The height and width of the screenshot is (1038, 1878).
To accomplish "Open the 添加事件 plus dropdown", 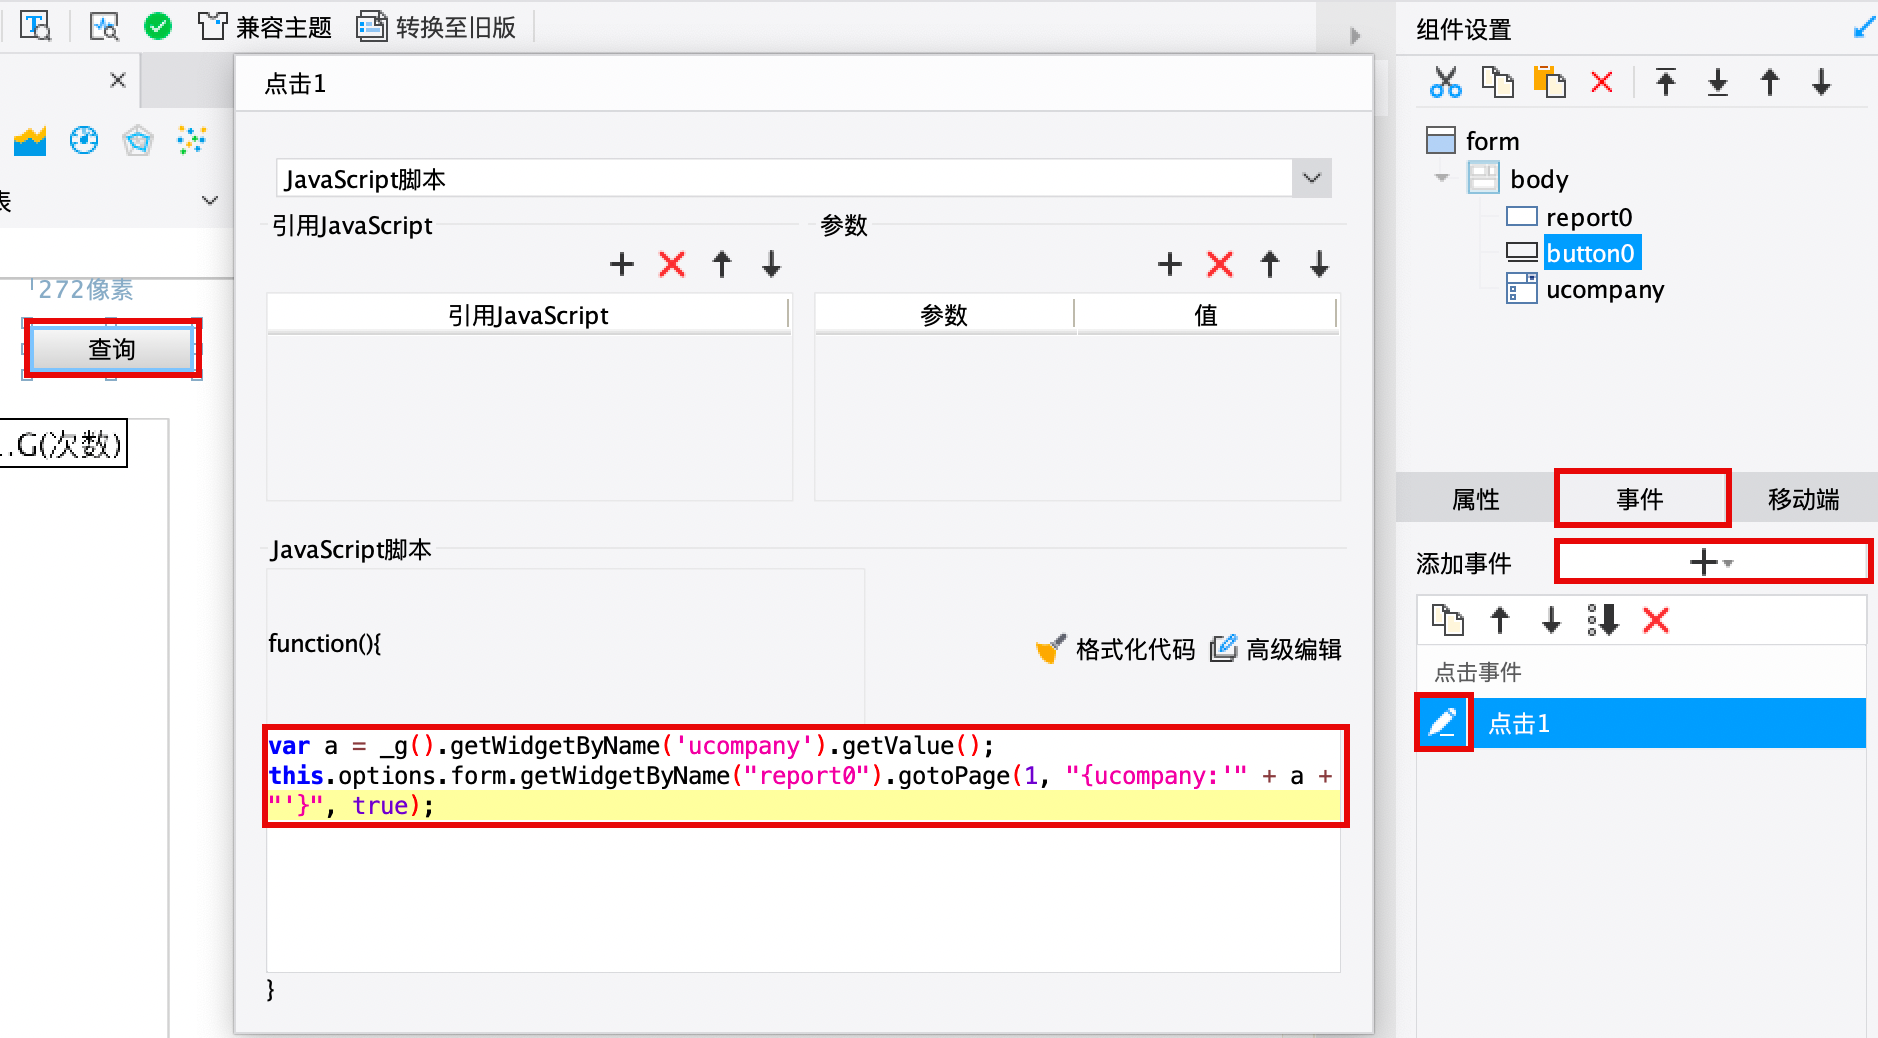I will 1712,562.
